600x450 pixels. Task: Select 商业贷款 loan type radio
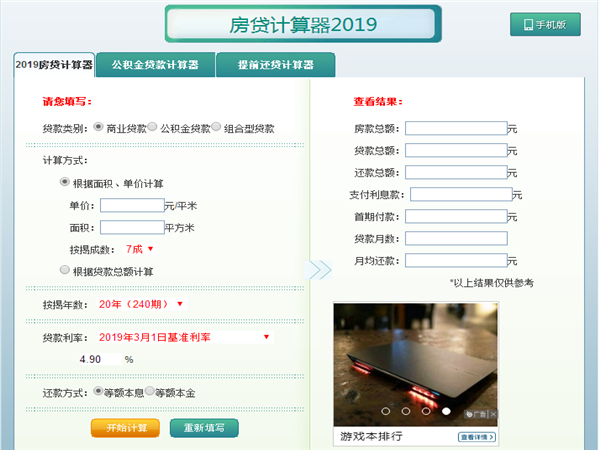pyautogui.click(x=98, y=127)
